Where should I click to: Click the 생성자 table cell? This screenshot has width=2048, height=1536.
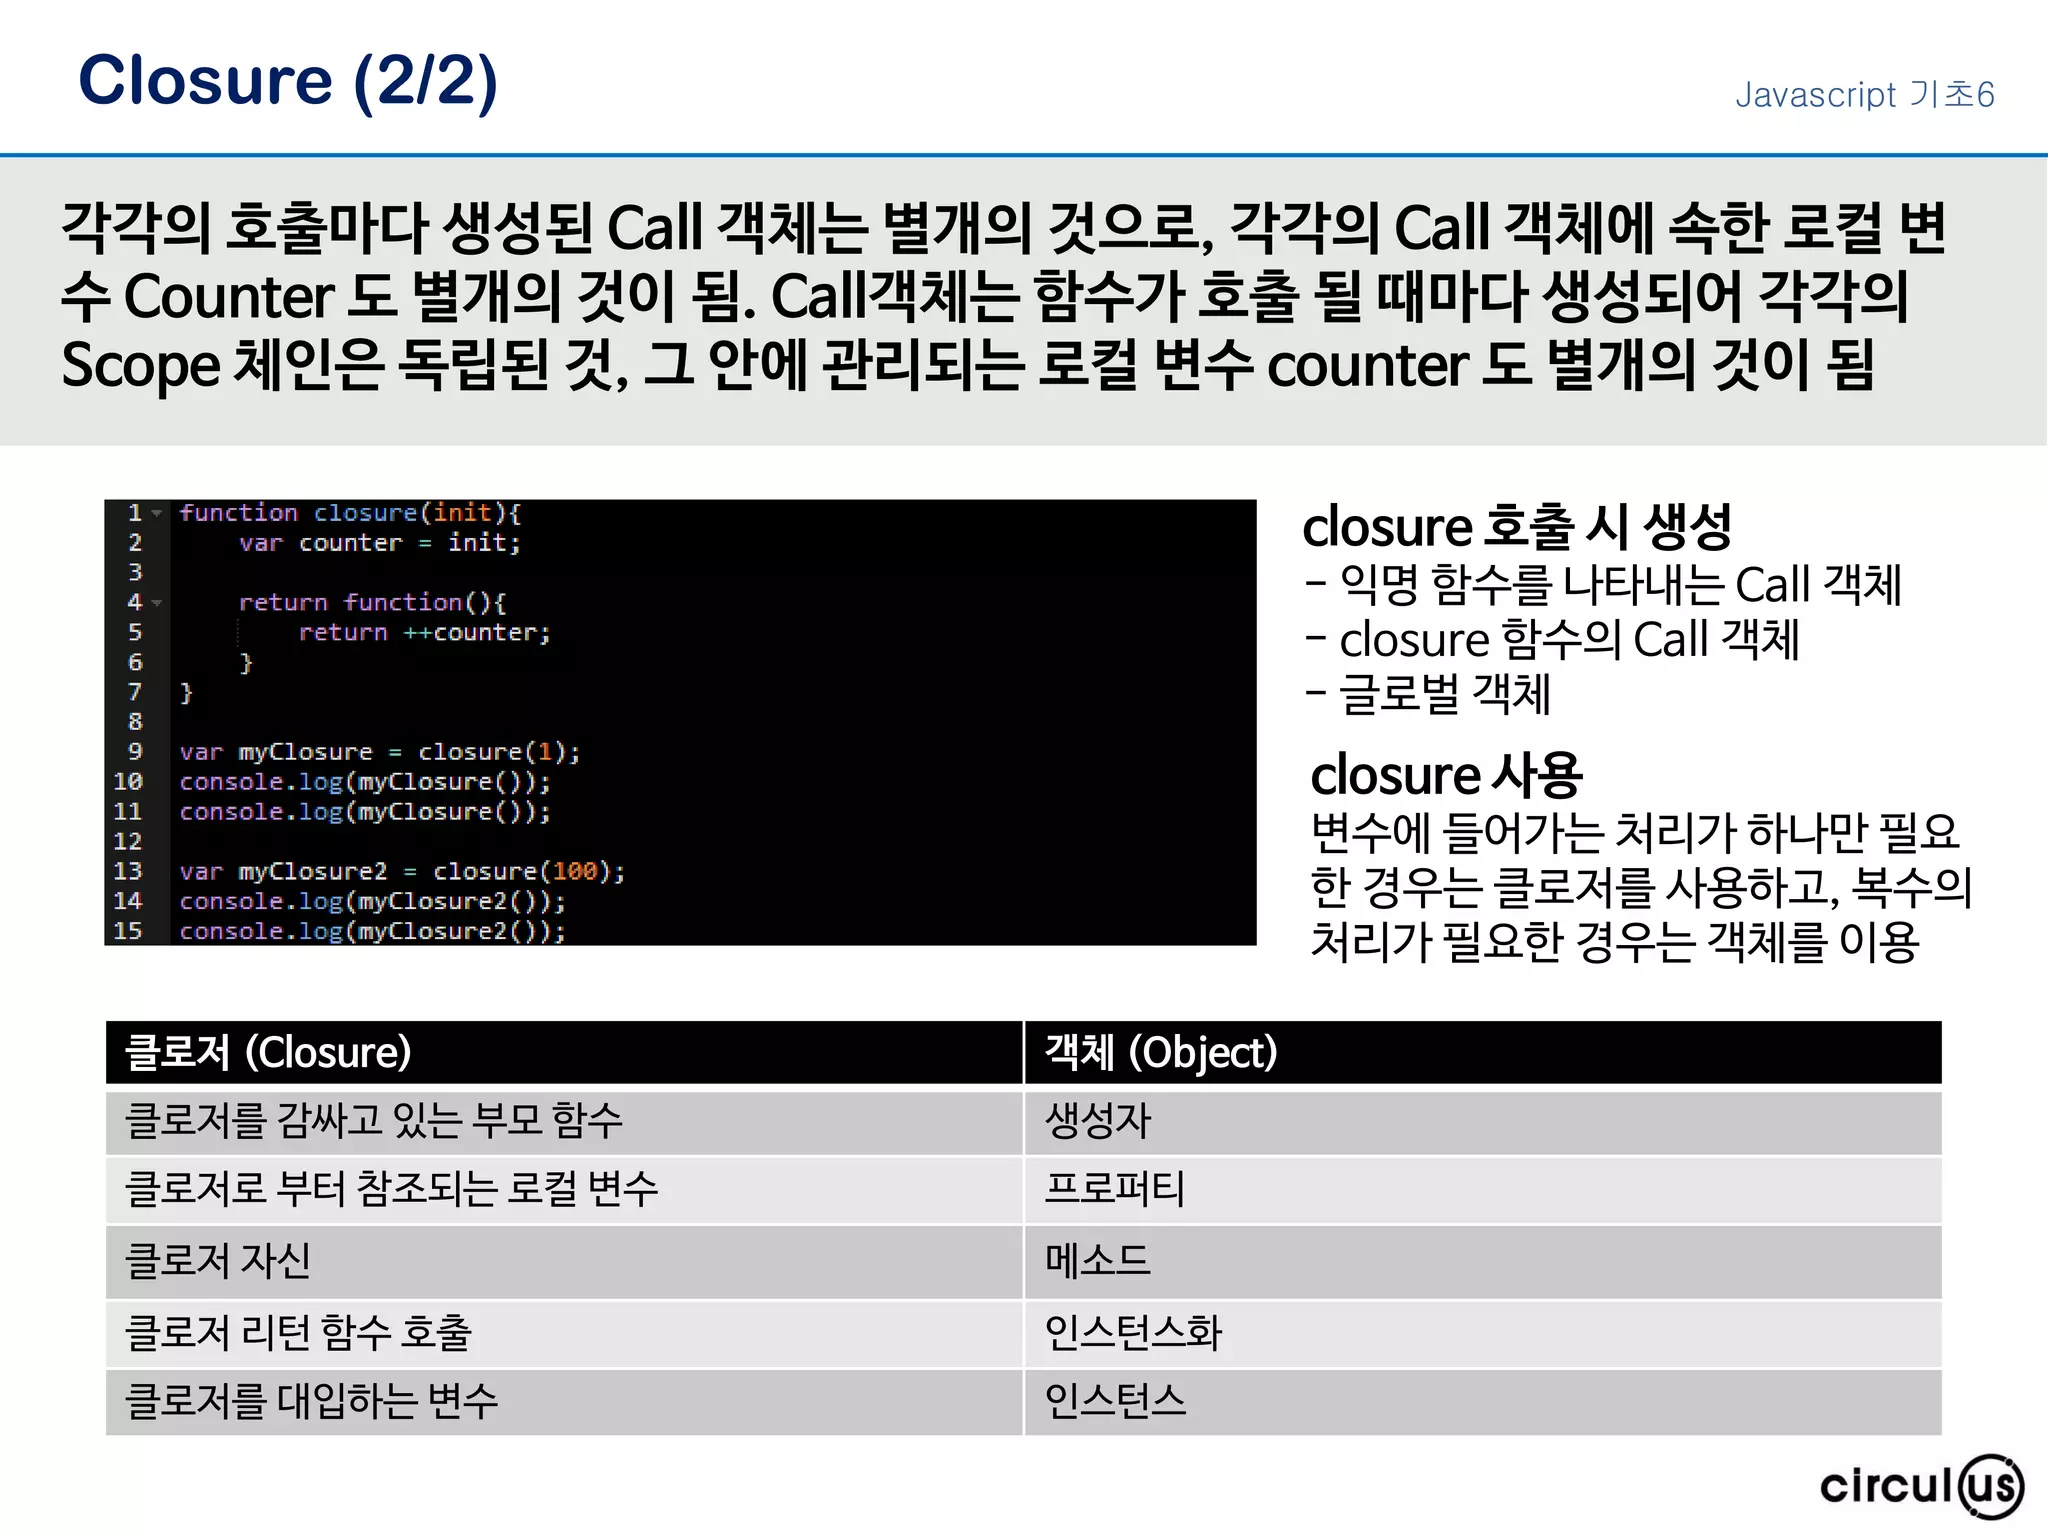click(x=1098, y=1120)
